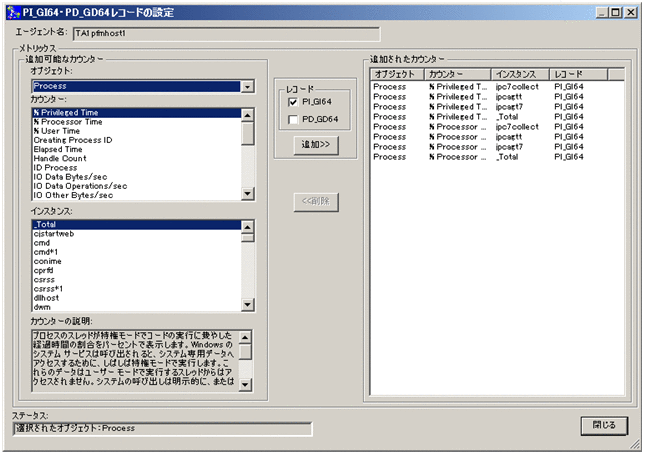Click the instance list scroll-up arrow

(x=247, y=227)
